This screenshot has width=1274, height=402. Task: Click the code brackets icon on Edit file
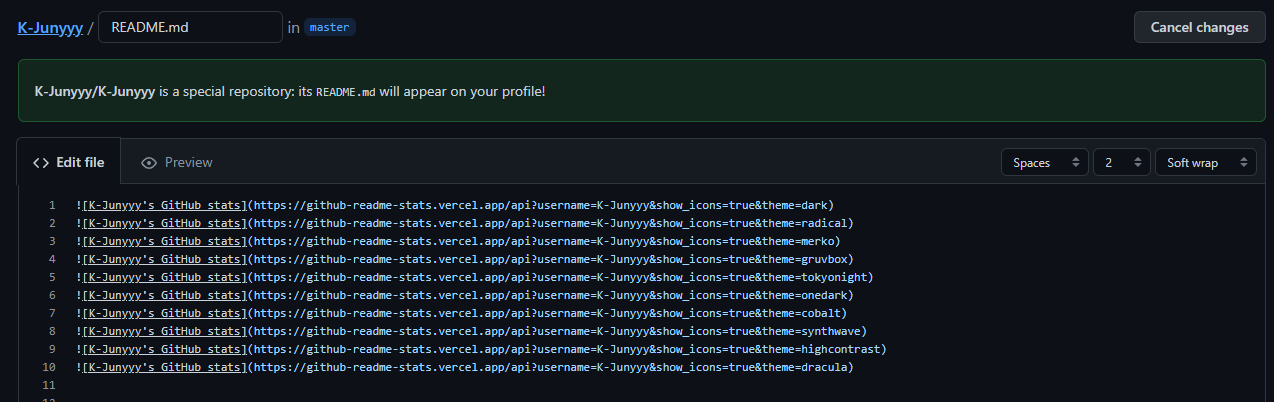(x=41, y=162)
